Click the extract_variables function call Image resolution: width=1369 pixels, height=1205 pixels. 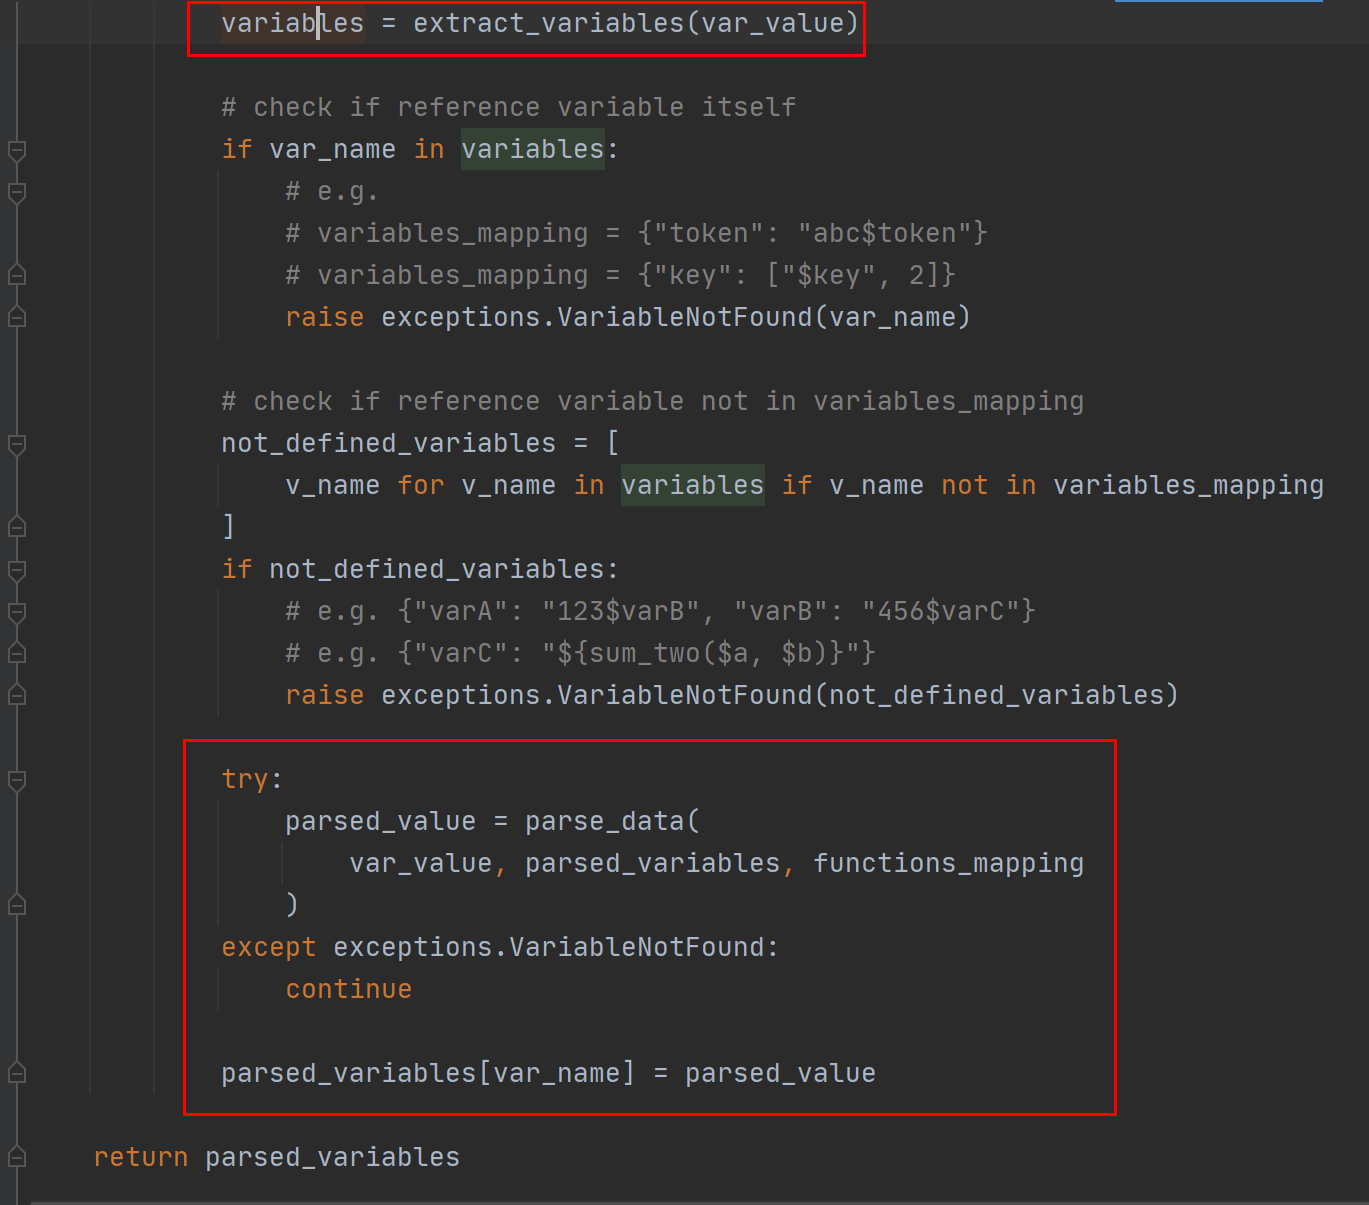636,23
